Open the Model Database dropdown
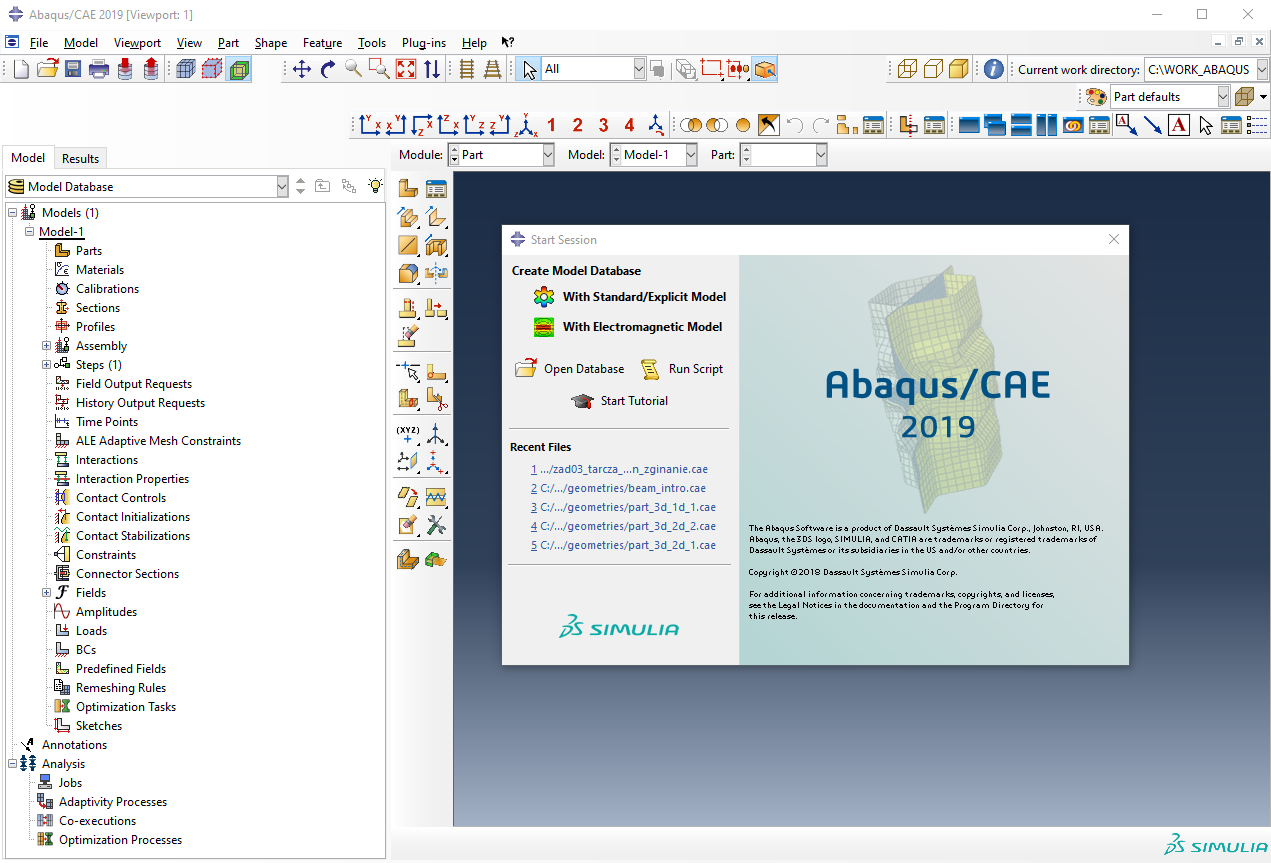Screen dimensions: 1271x863 (x=281, y=187)
